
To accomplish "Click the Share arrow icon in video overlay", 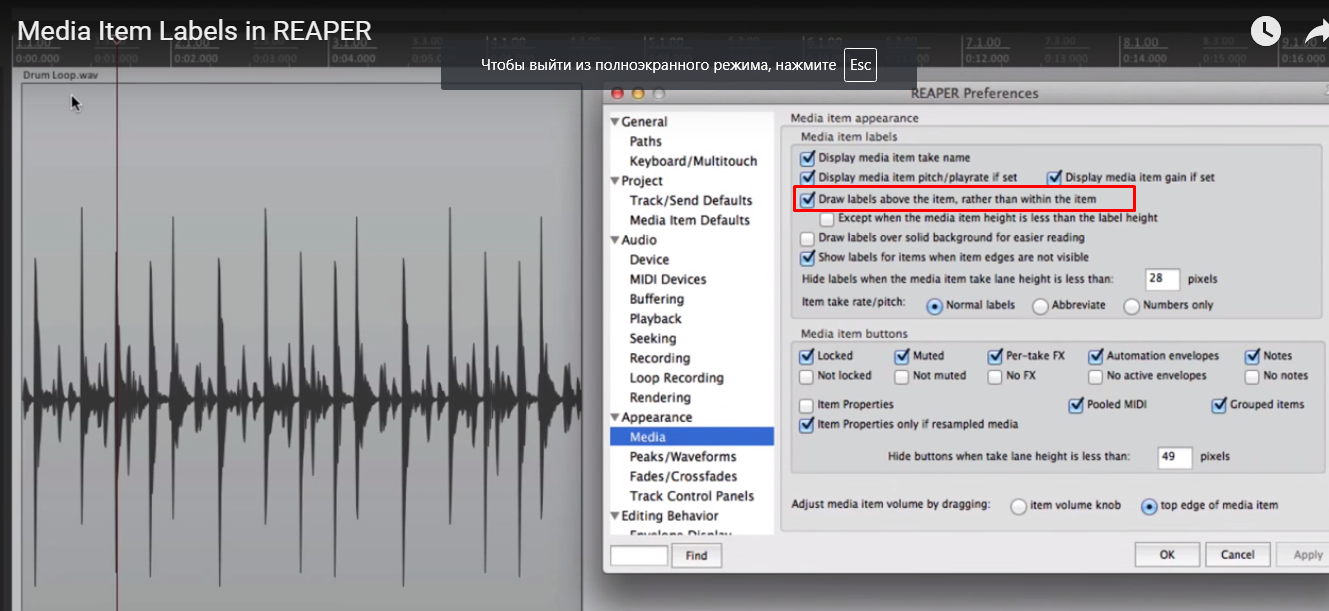I will [1317, 32].
